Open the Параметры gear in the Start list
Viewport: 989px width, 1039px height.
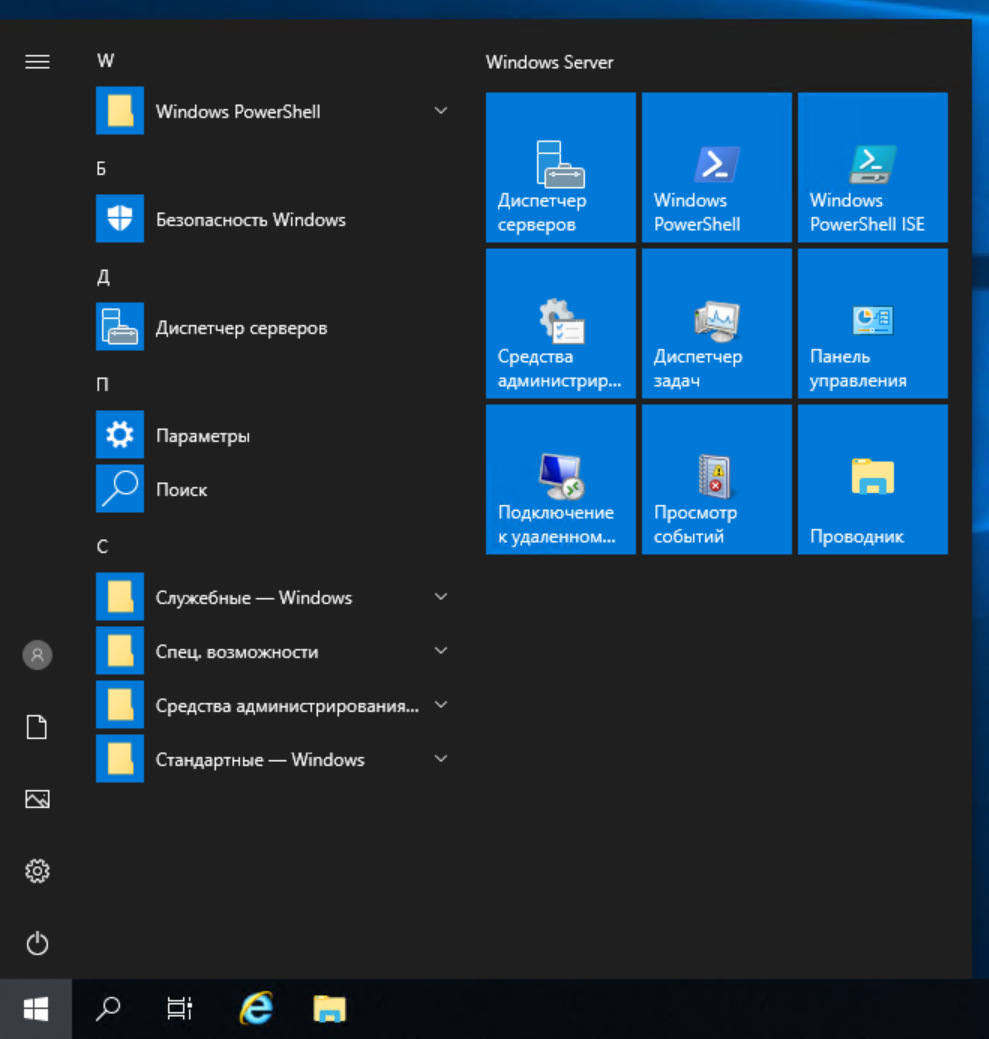pos(202,435)
